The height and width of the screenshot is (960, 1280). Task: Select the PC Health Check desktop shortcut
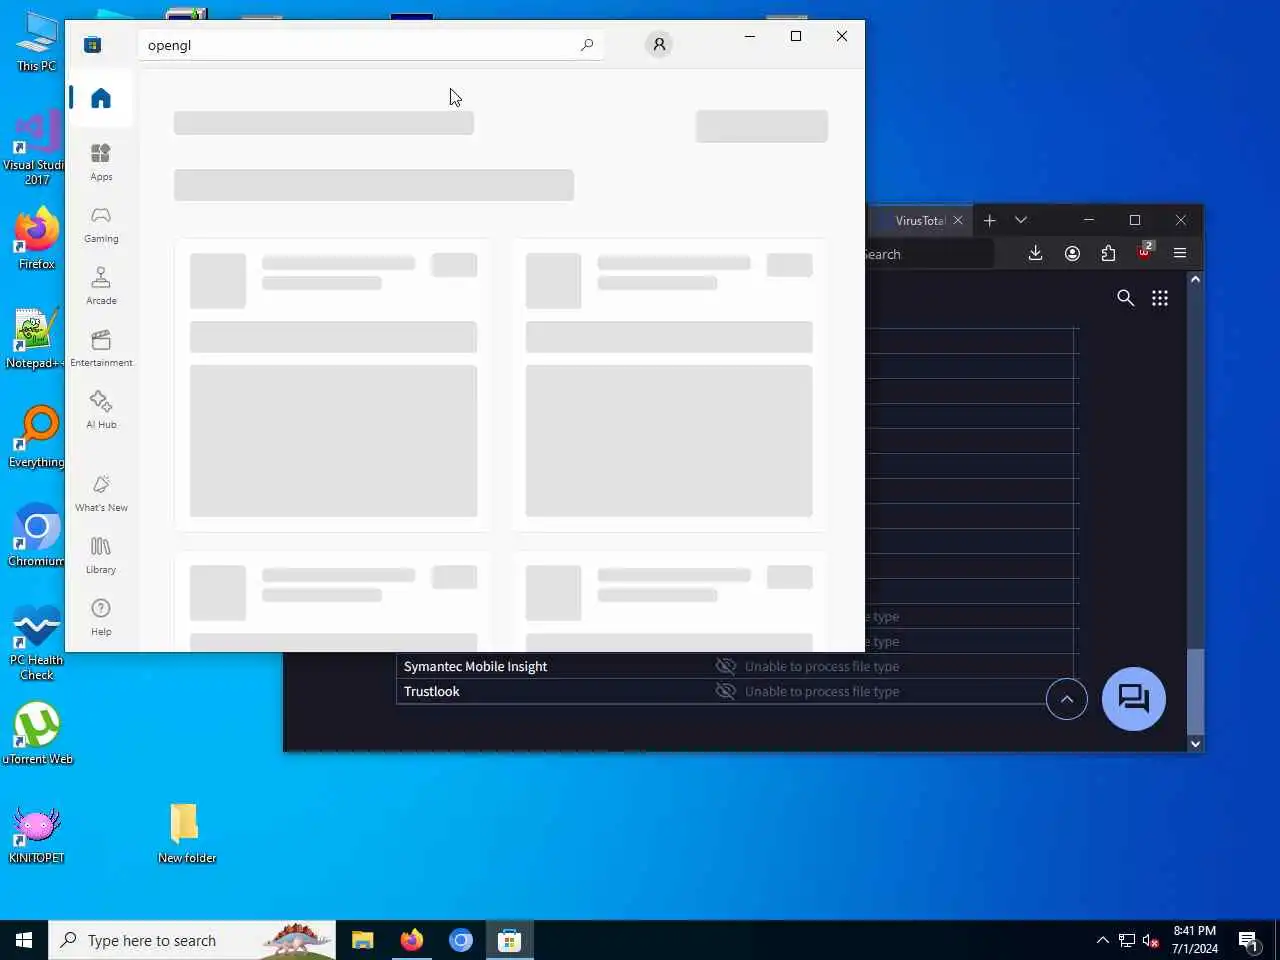point(37,642)
